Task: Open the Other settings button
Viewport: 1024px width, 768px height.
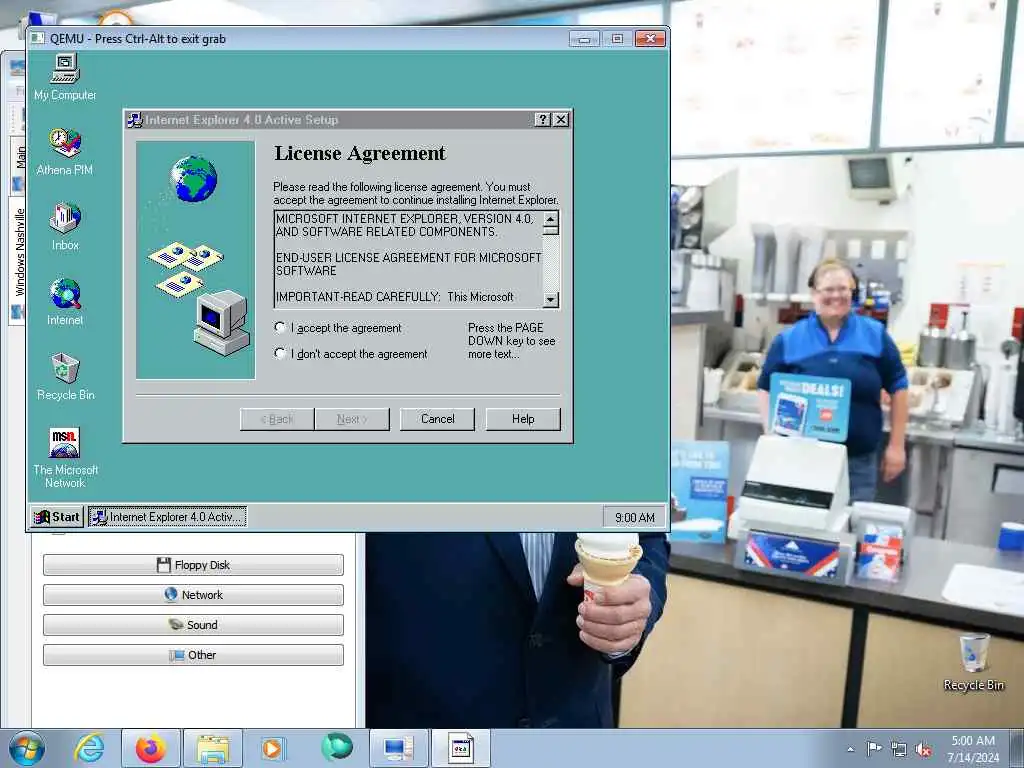Action: 193,655
